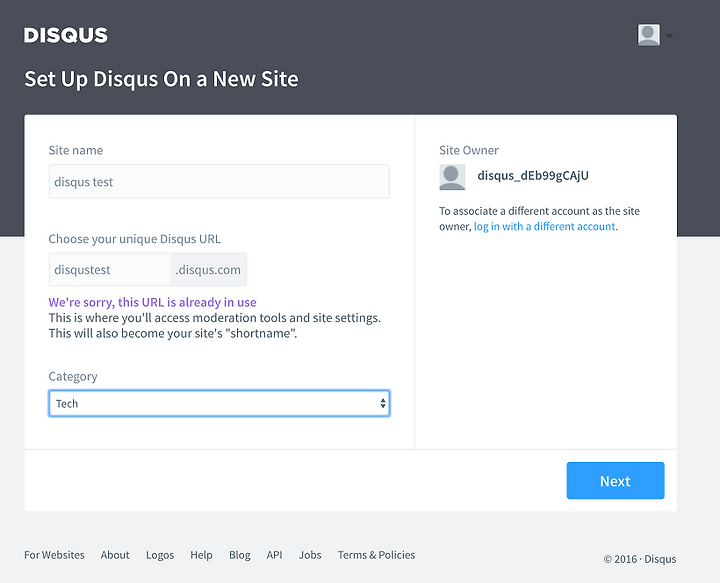
Task: Go to the About footer link
Action: (x=115, y=555)
